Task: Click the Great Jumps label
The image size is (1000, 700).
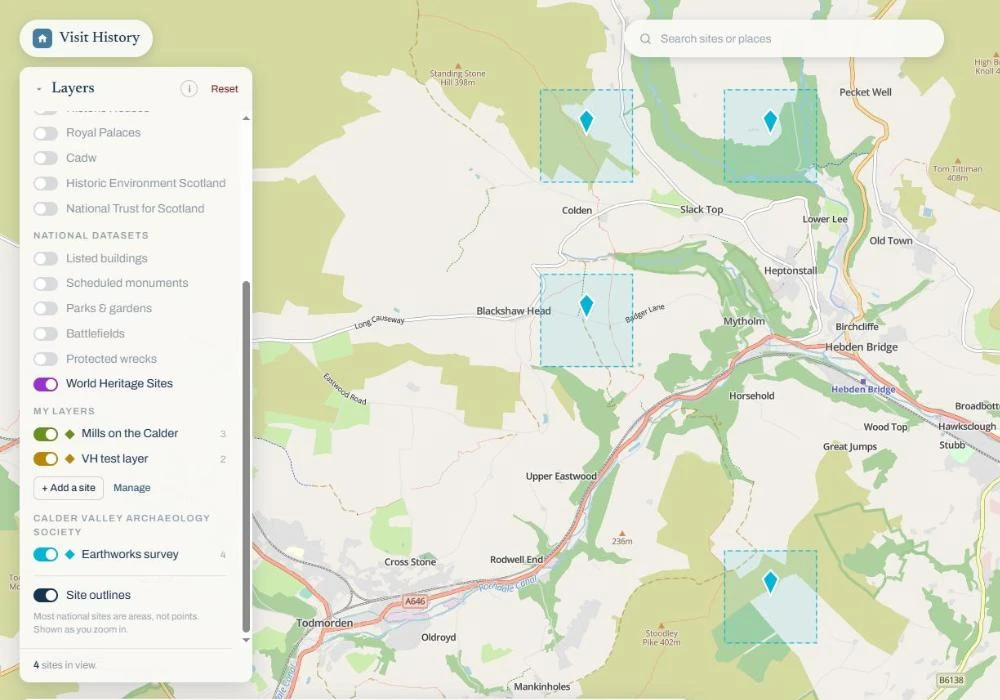Action: [849, 447]
